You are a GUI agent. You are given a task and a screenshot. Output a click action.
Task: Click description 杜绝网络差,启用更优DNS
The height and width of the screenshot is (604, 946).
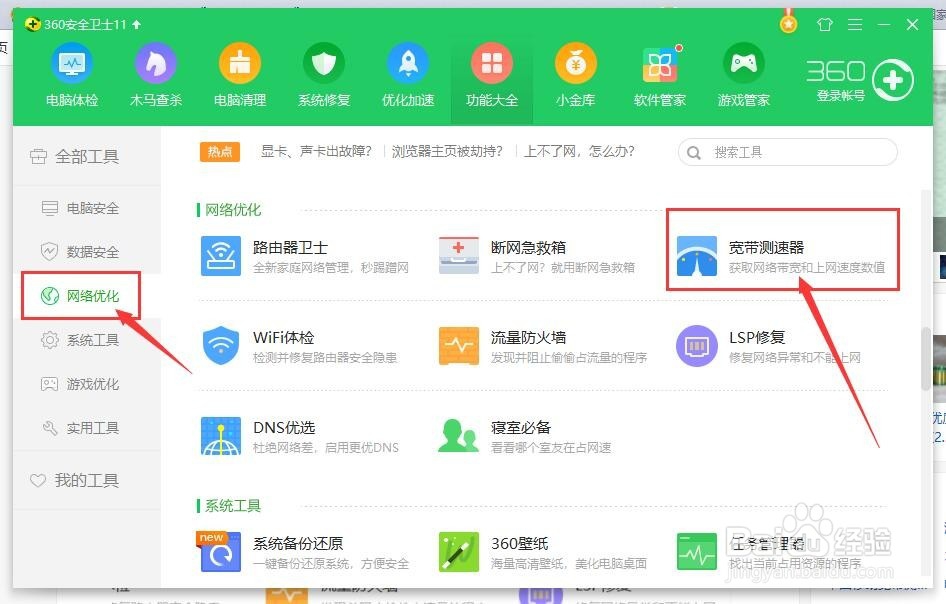(326, 448)
